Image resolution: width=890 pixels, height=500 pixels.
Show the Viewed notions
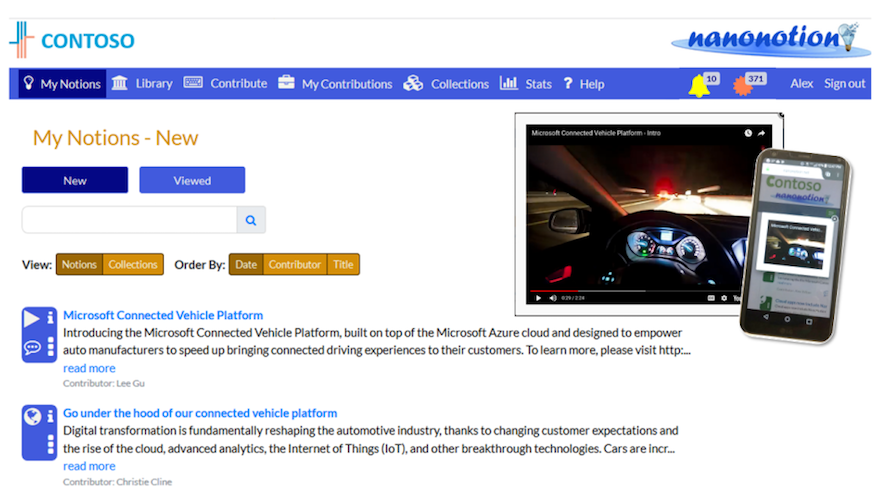(x=192, y=180)
